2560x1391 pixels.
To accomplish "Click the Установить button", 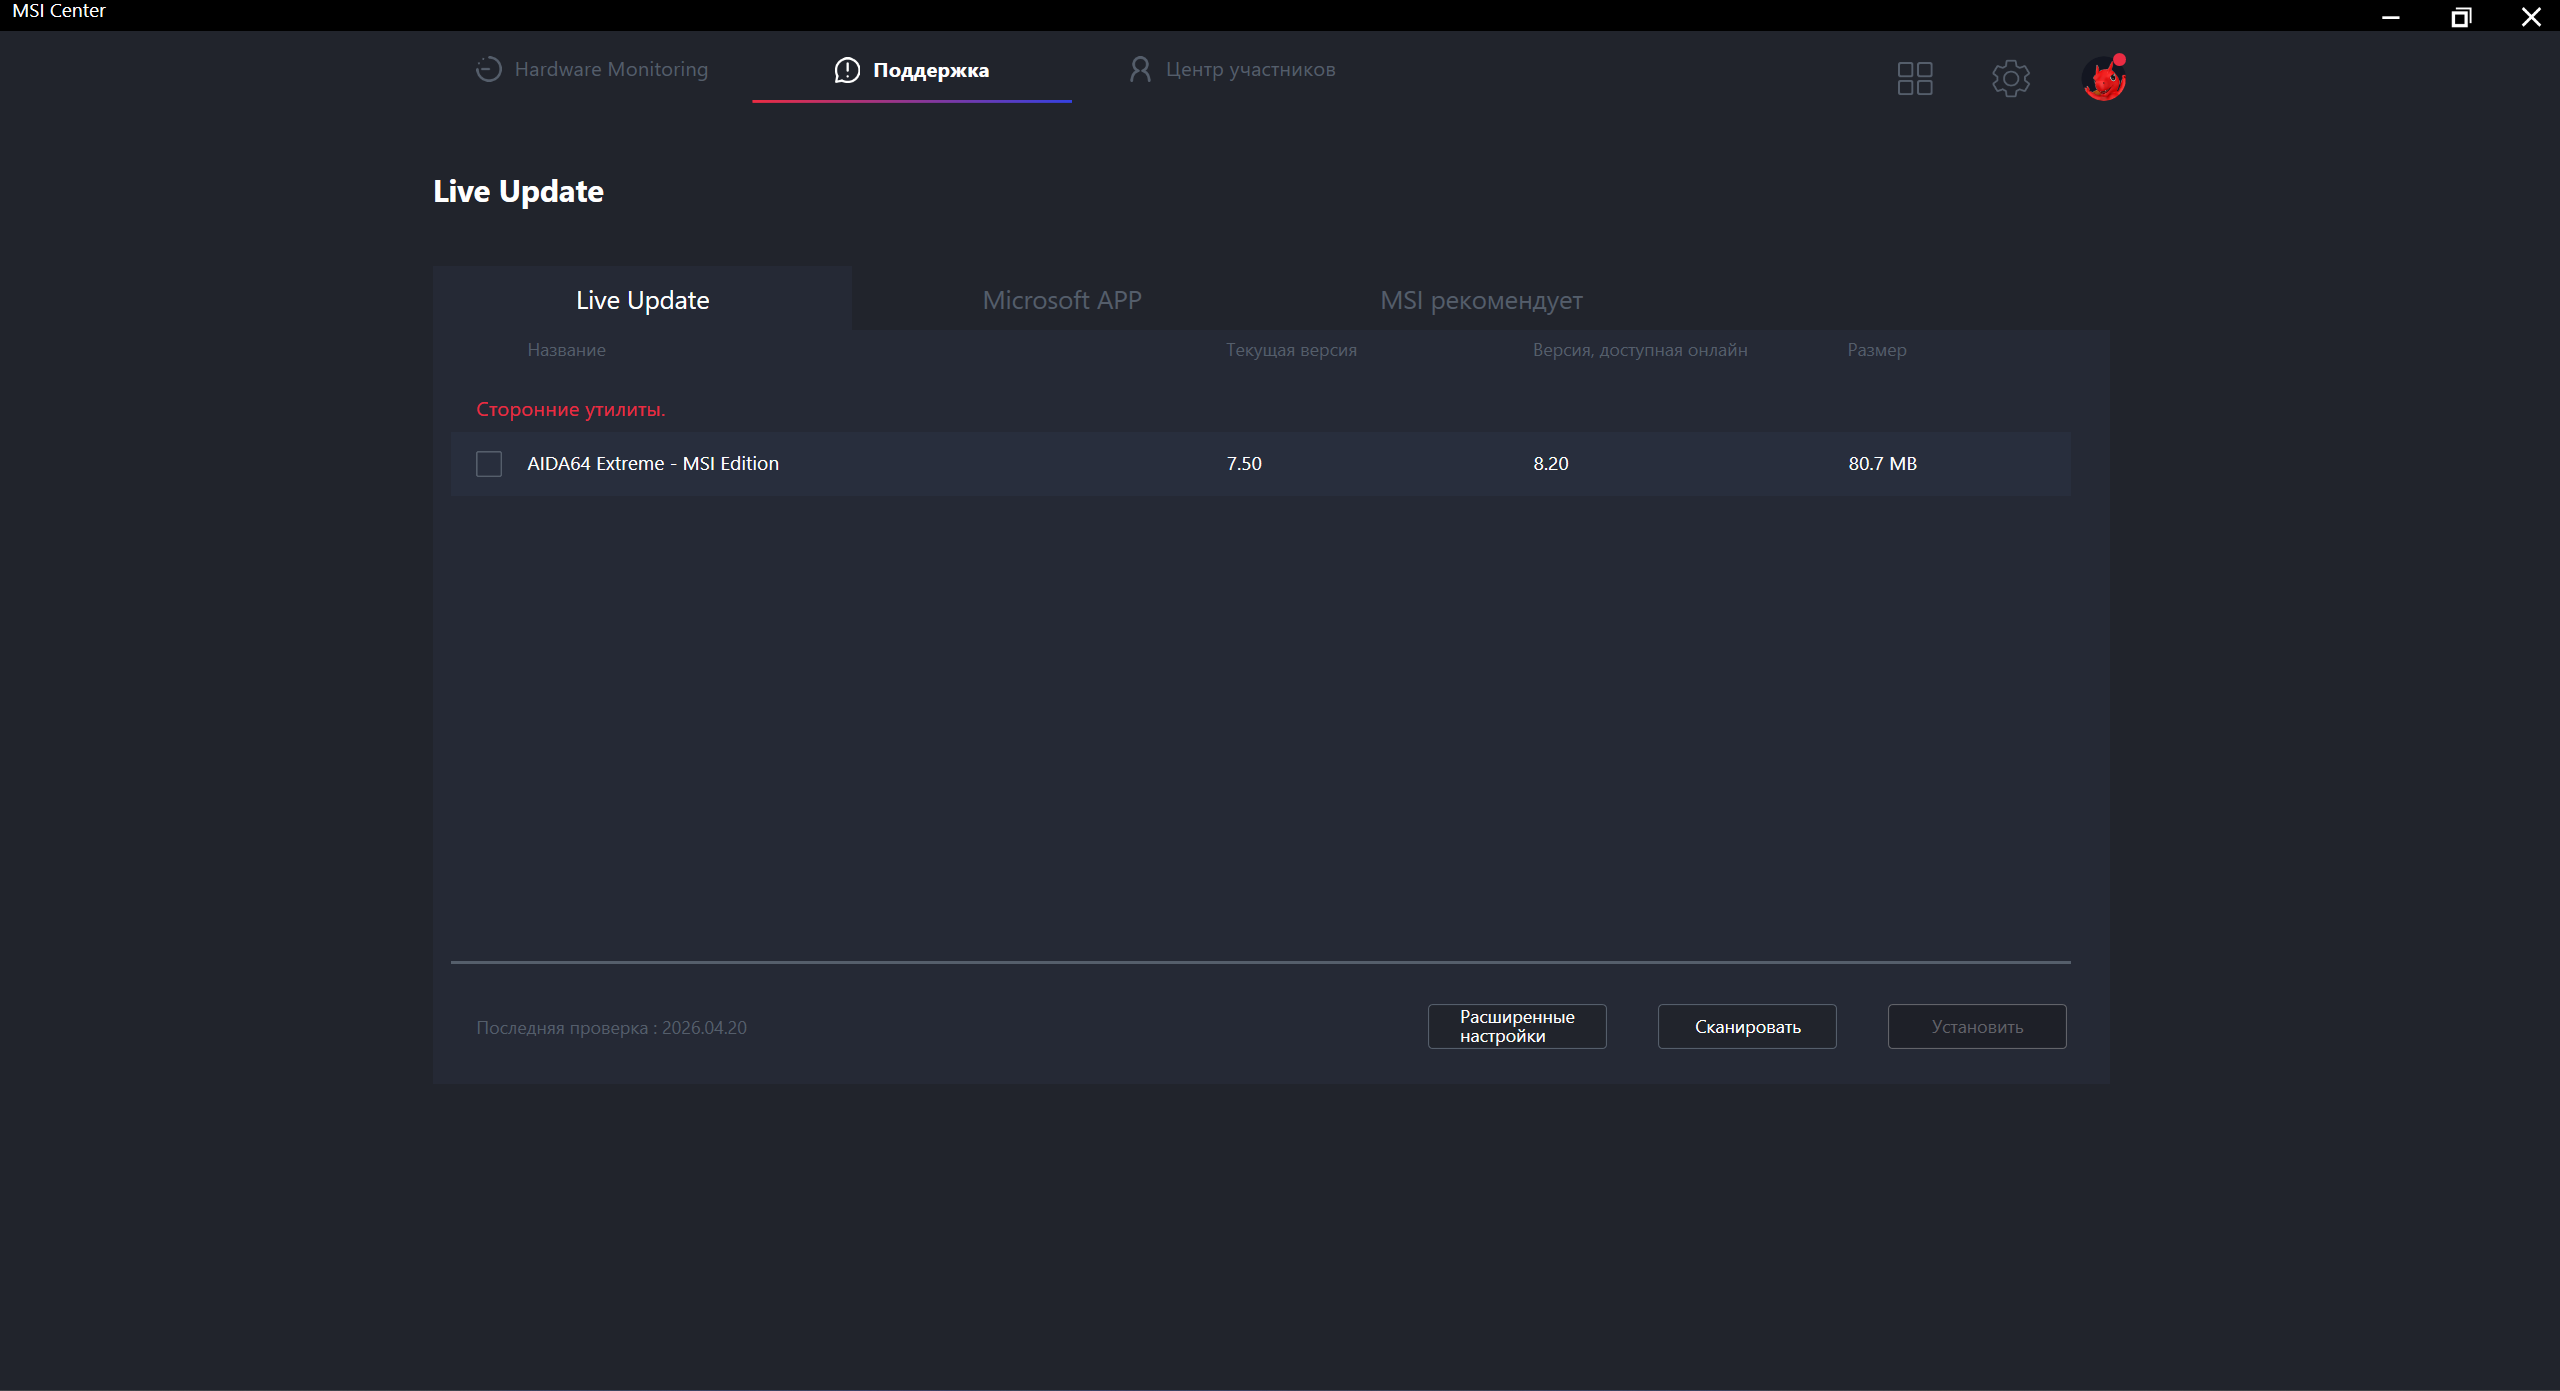I will click(1977, 1027).
